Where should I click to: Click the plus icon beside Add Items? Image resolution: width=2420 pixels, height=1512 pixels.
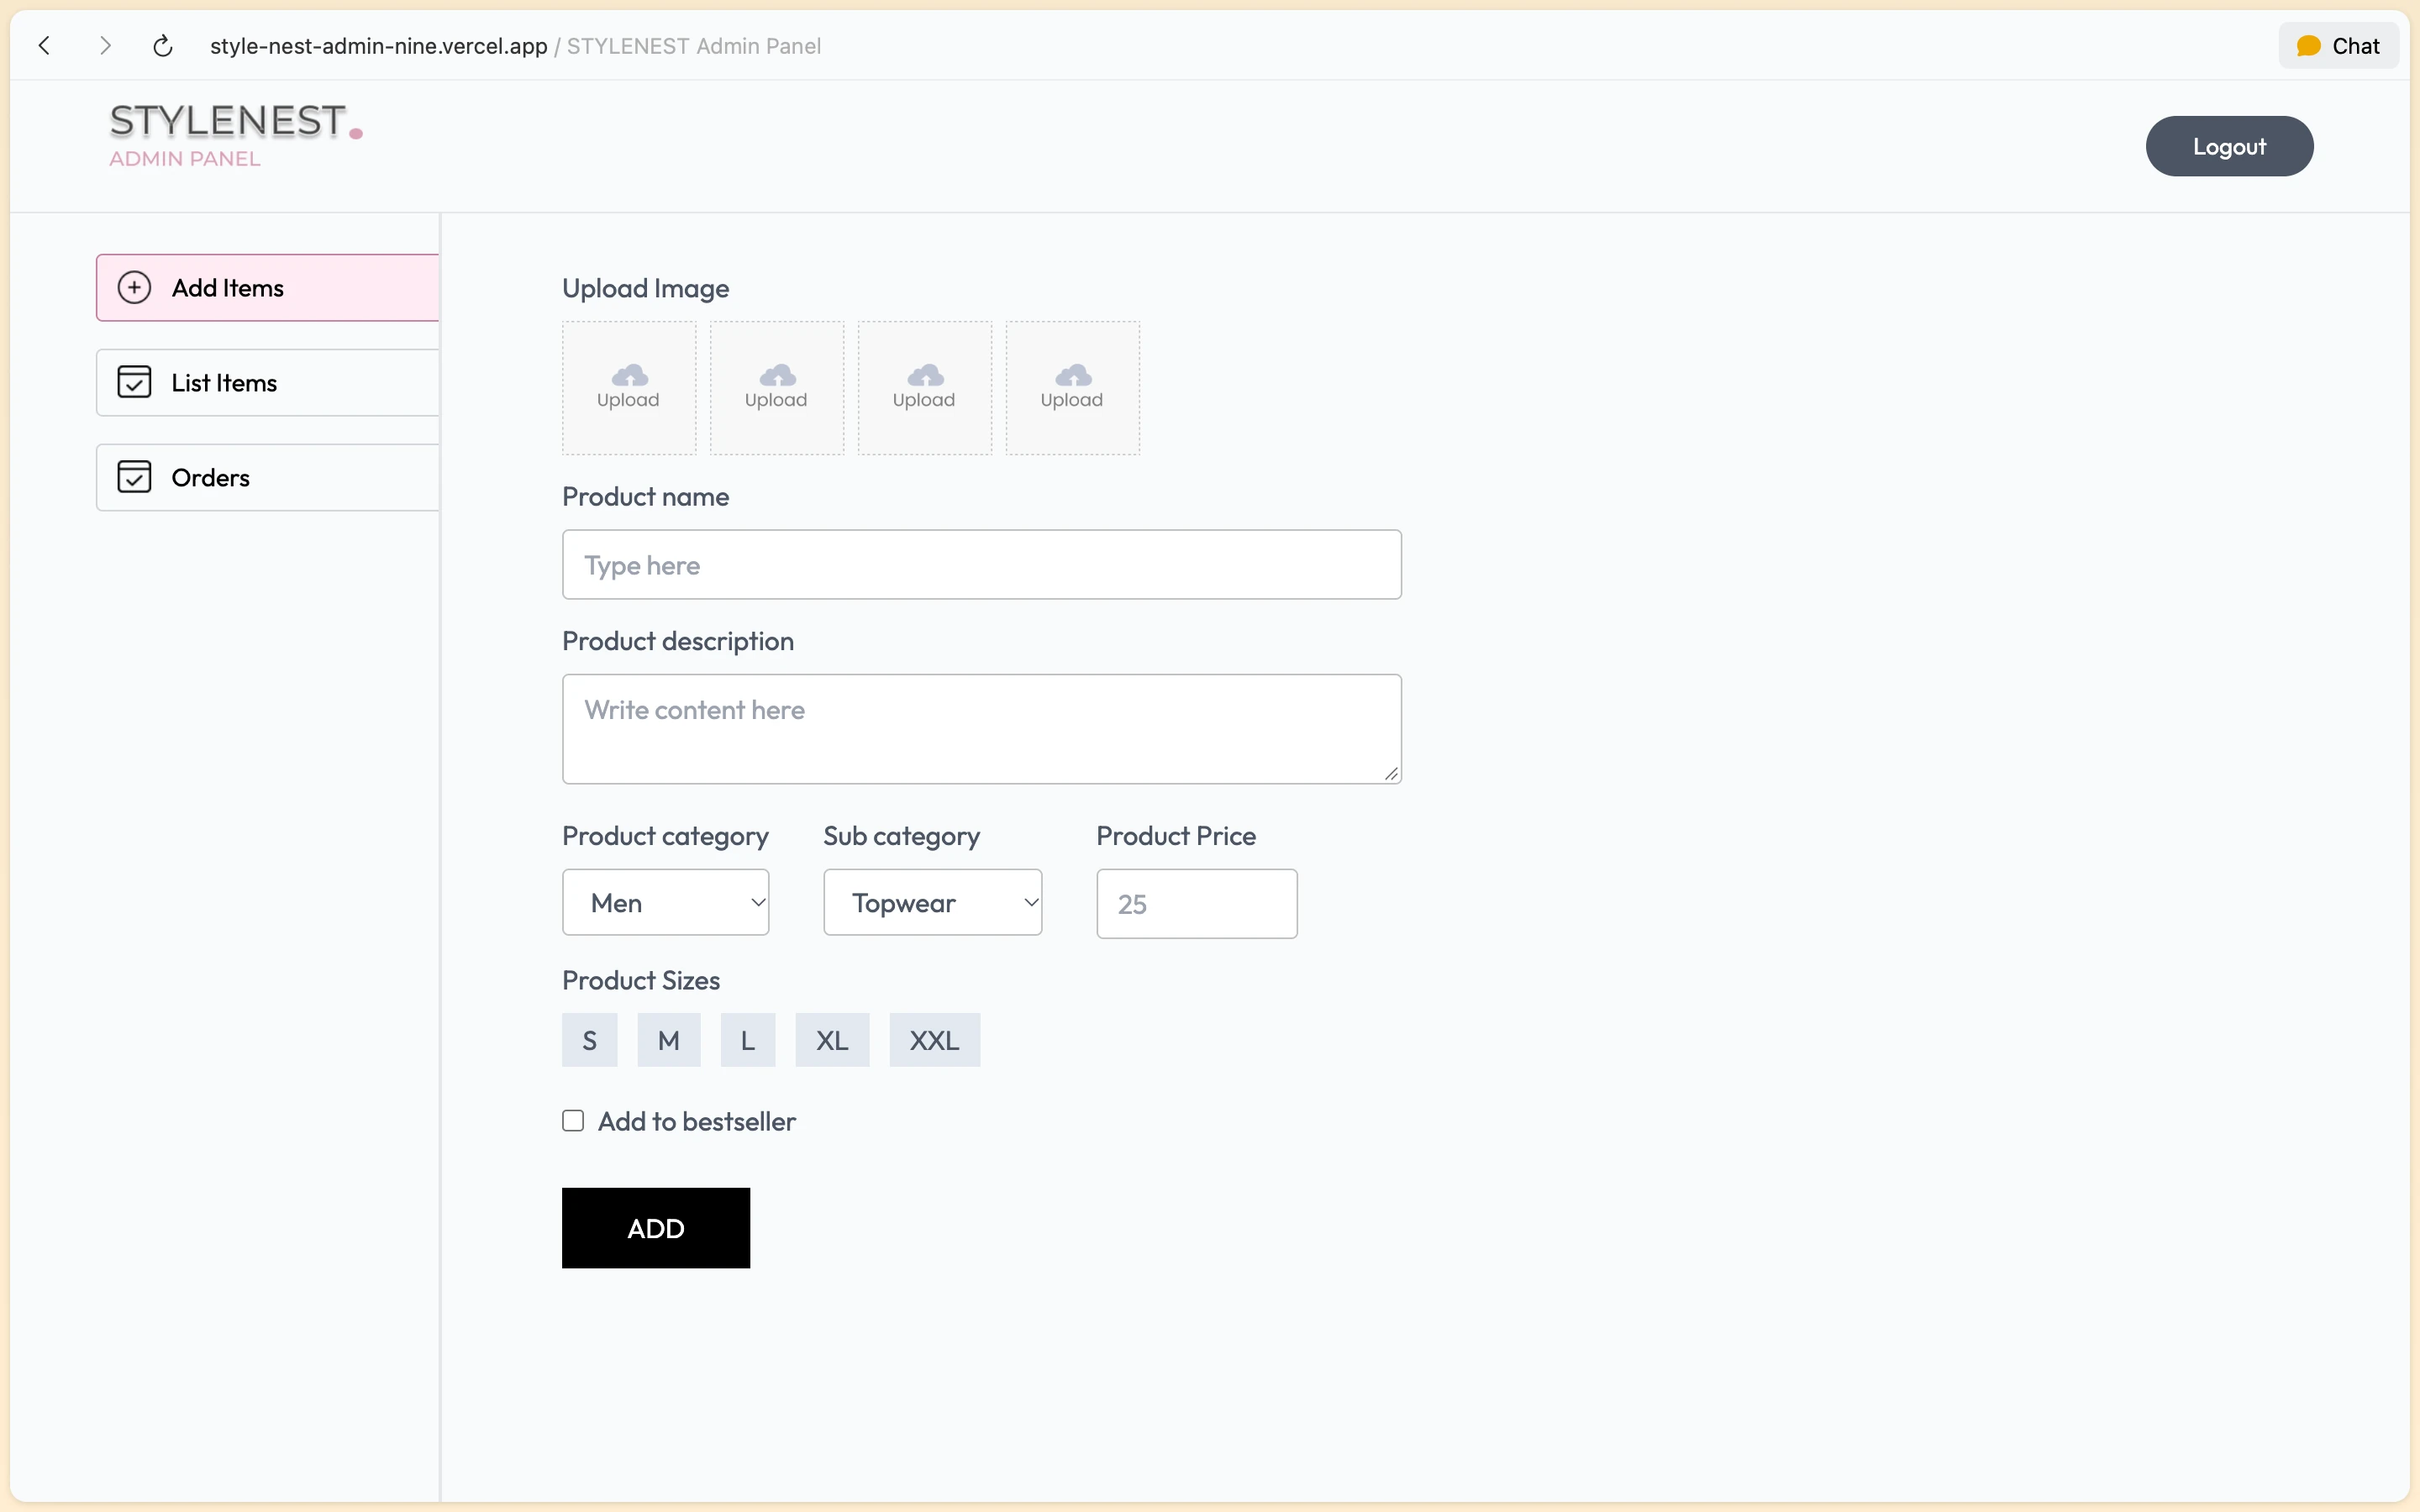pyautogui.click(x=134, y=288)
